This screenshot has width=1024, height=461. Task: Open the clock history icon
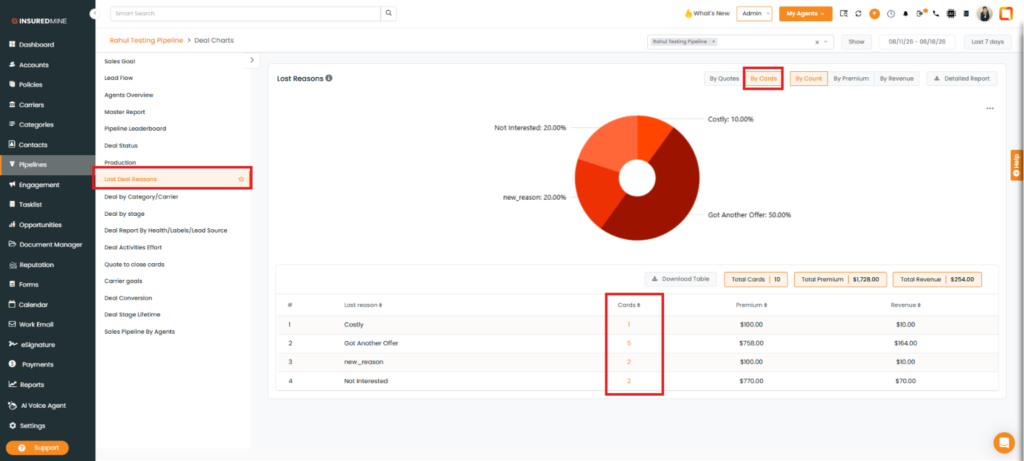(891, 14)
